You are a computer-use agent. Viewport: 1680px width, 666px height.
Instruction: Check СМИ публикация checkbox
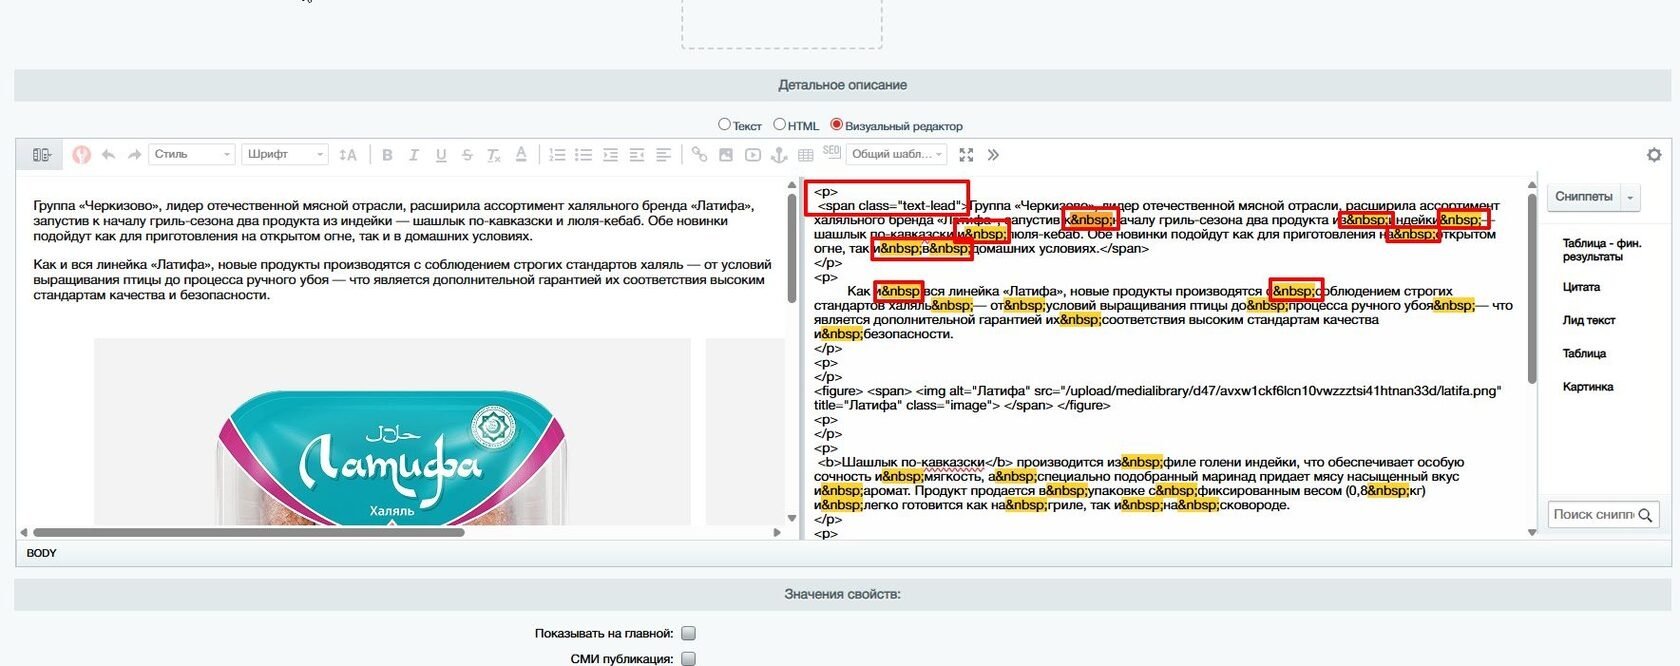click(688, 659)
